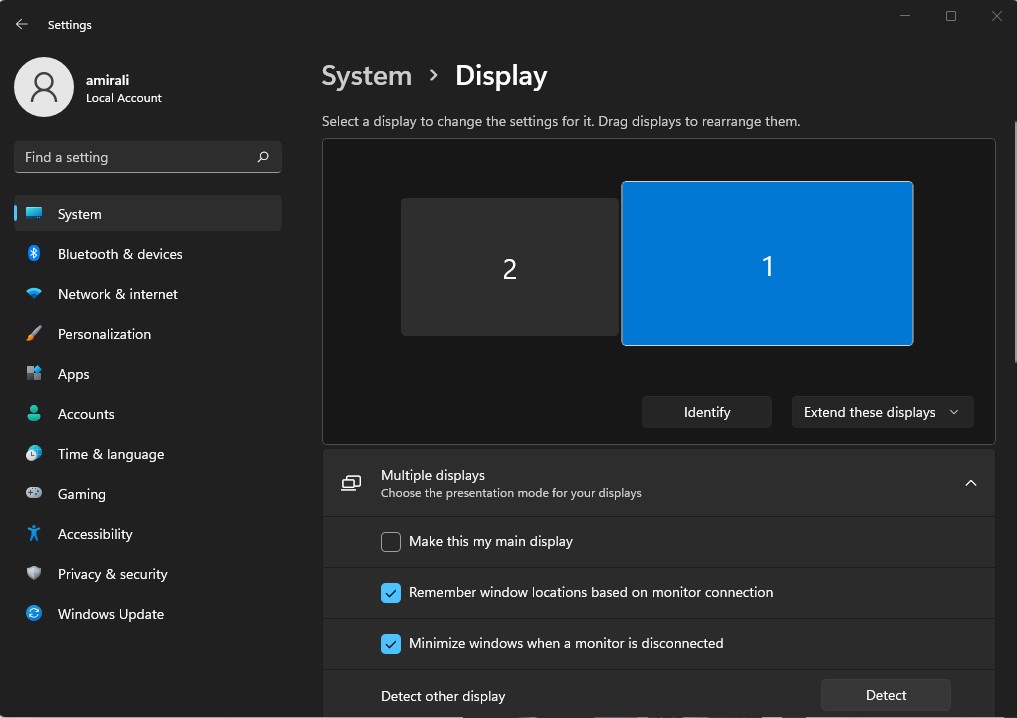
Task: Click the Find a setting search box
Action: point(148,157)
